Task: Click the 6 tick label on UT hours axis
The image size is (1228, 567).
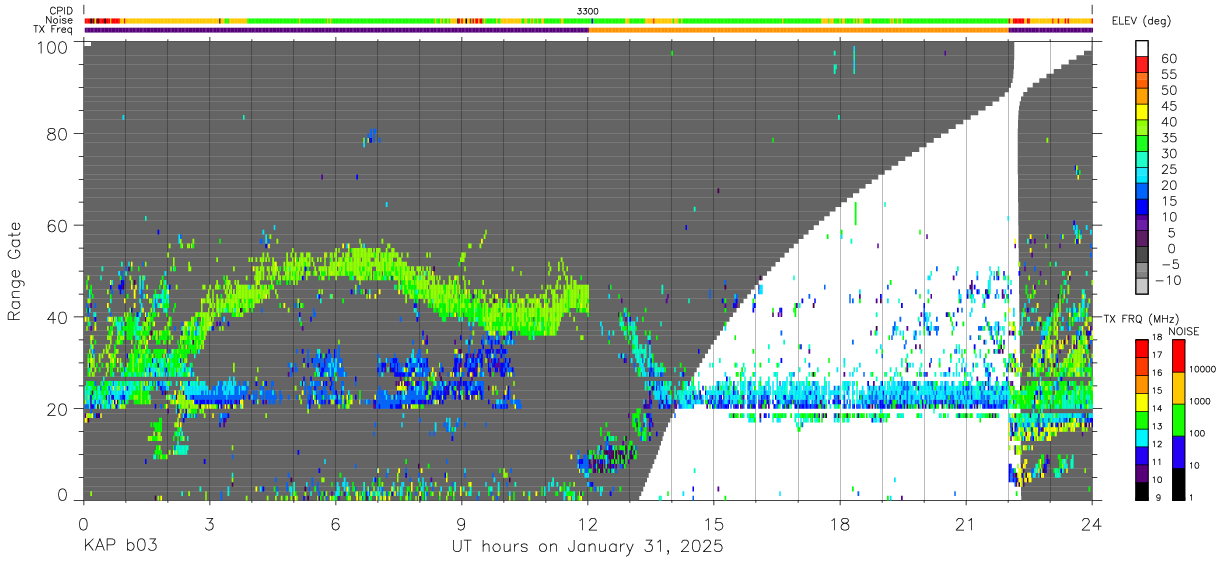Action: [x=335, y=523]
